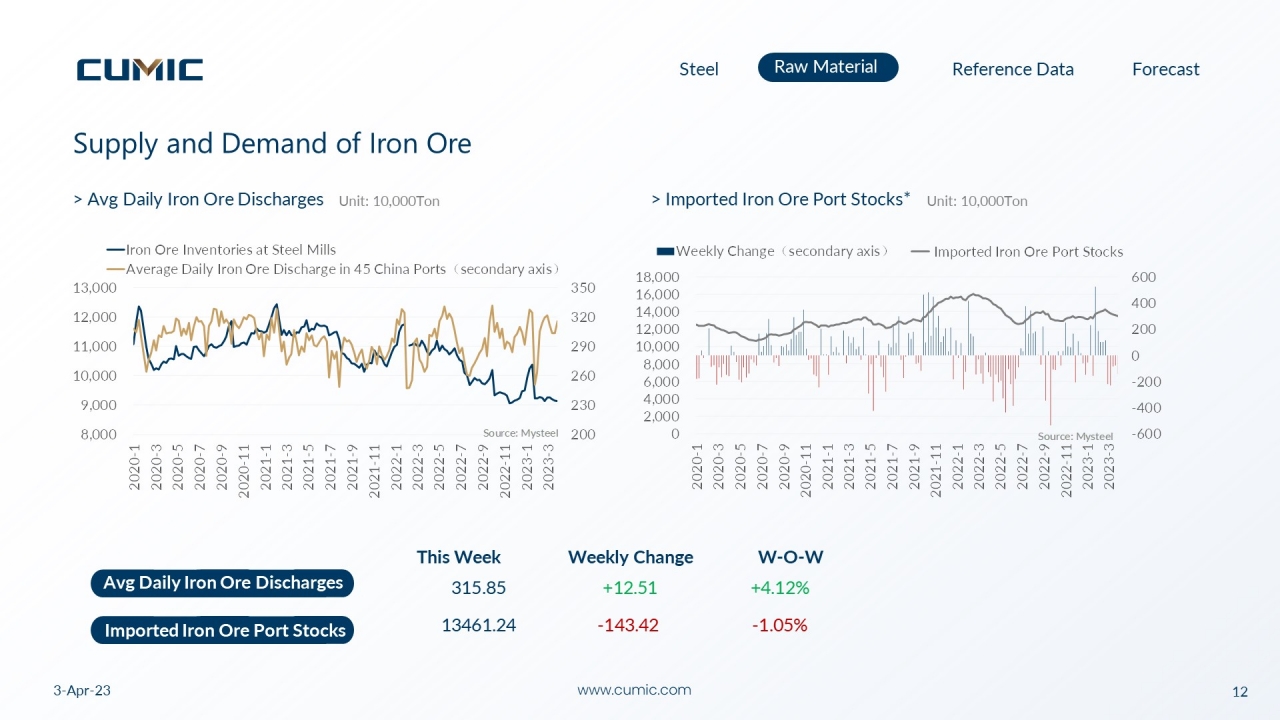Click the W-O-W value -1.05%
The image size is (1280, 720).
coord(780,625)
